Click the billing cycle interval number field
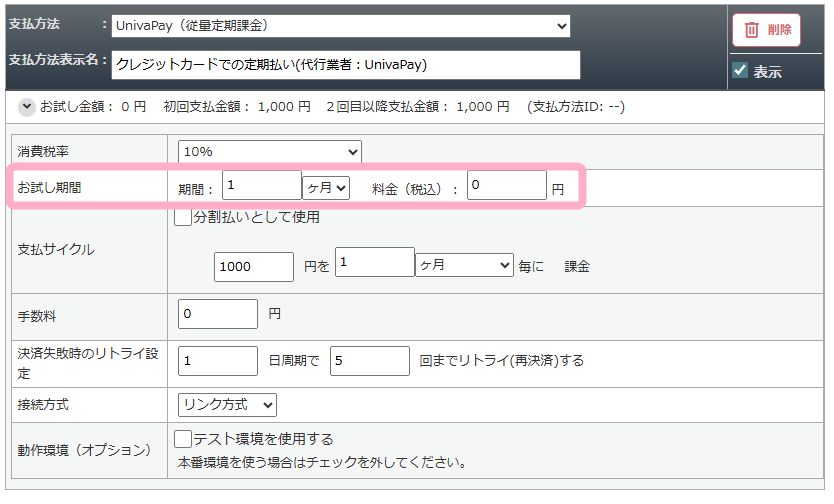This screenshot has height=504, width=834. point(374,263)
